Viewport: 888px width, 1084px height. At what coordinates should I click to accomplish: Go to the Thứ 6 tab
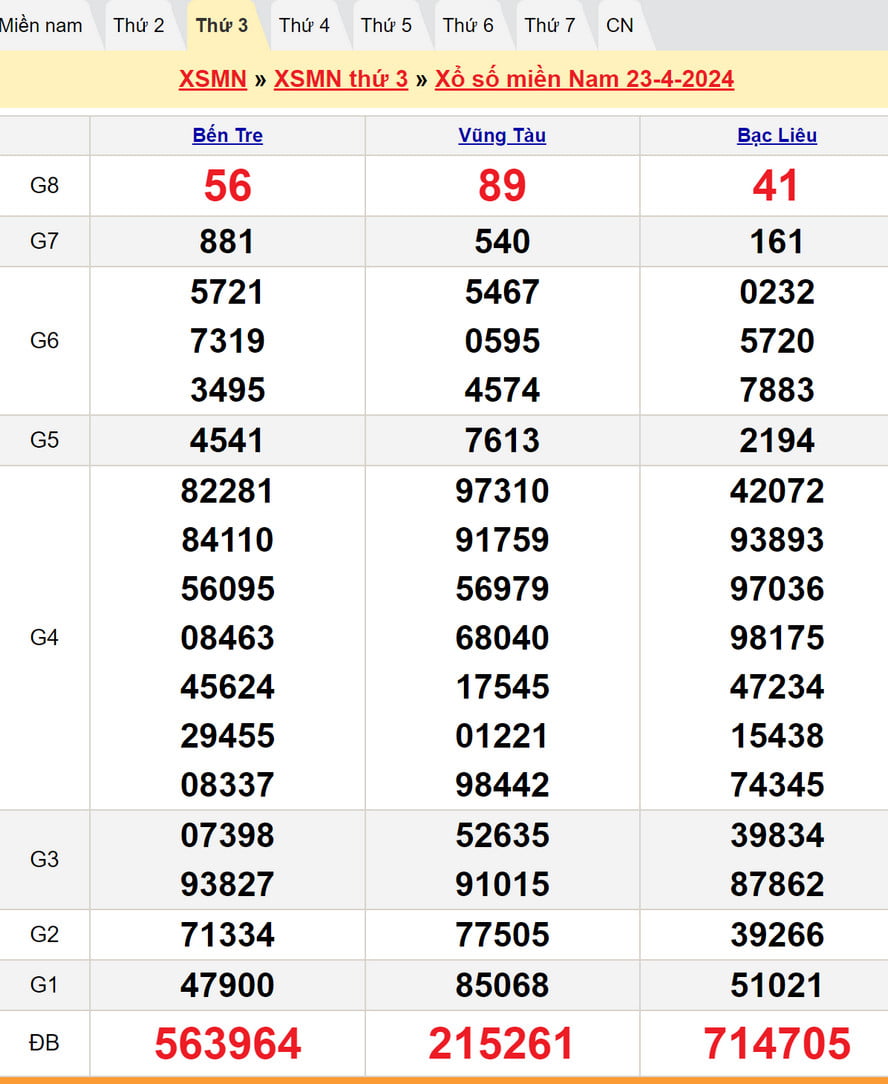(468, 25)
